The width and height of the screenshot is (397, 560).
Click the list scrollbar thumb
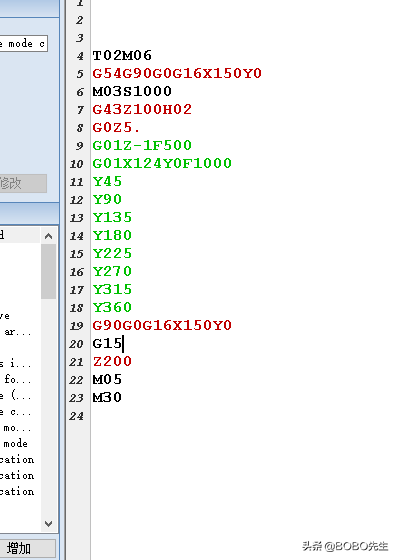[x=49, y=271]
